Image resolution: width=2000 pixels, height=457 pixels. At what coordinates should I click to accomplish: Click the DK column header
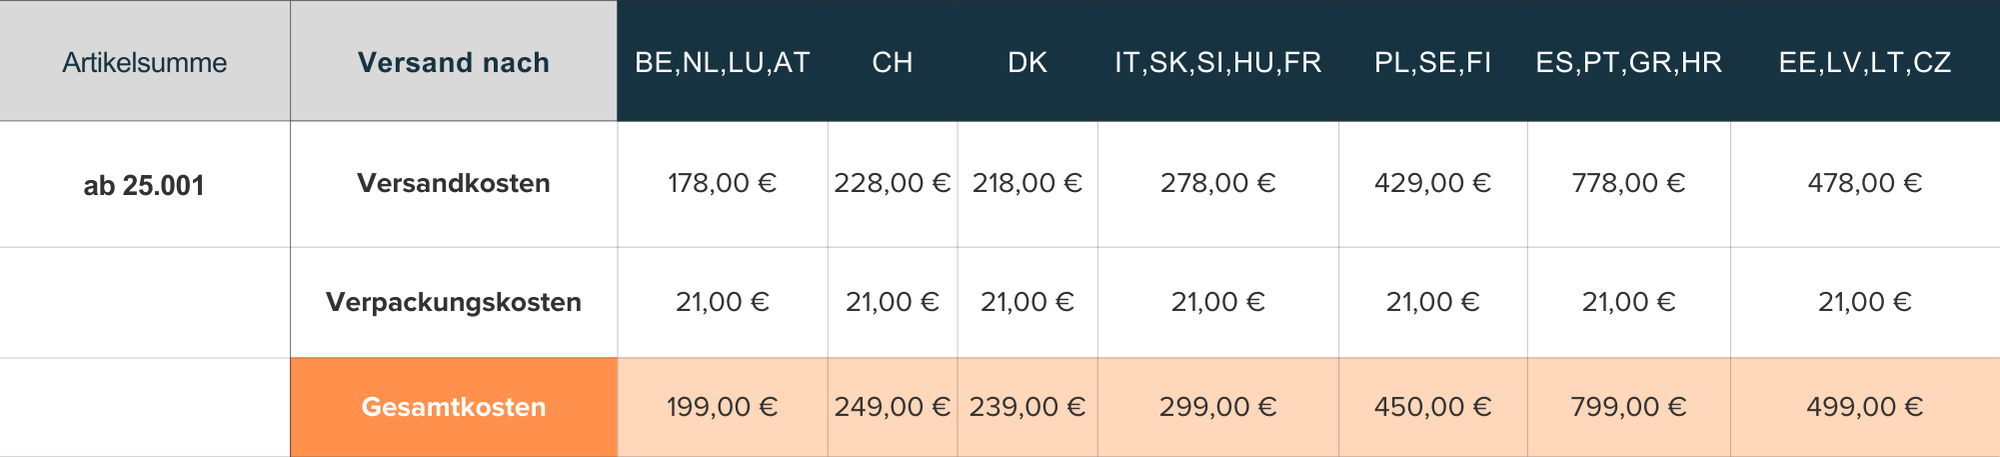[x=1027, y=62]
